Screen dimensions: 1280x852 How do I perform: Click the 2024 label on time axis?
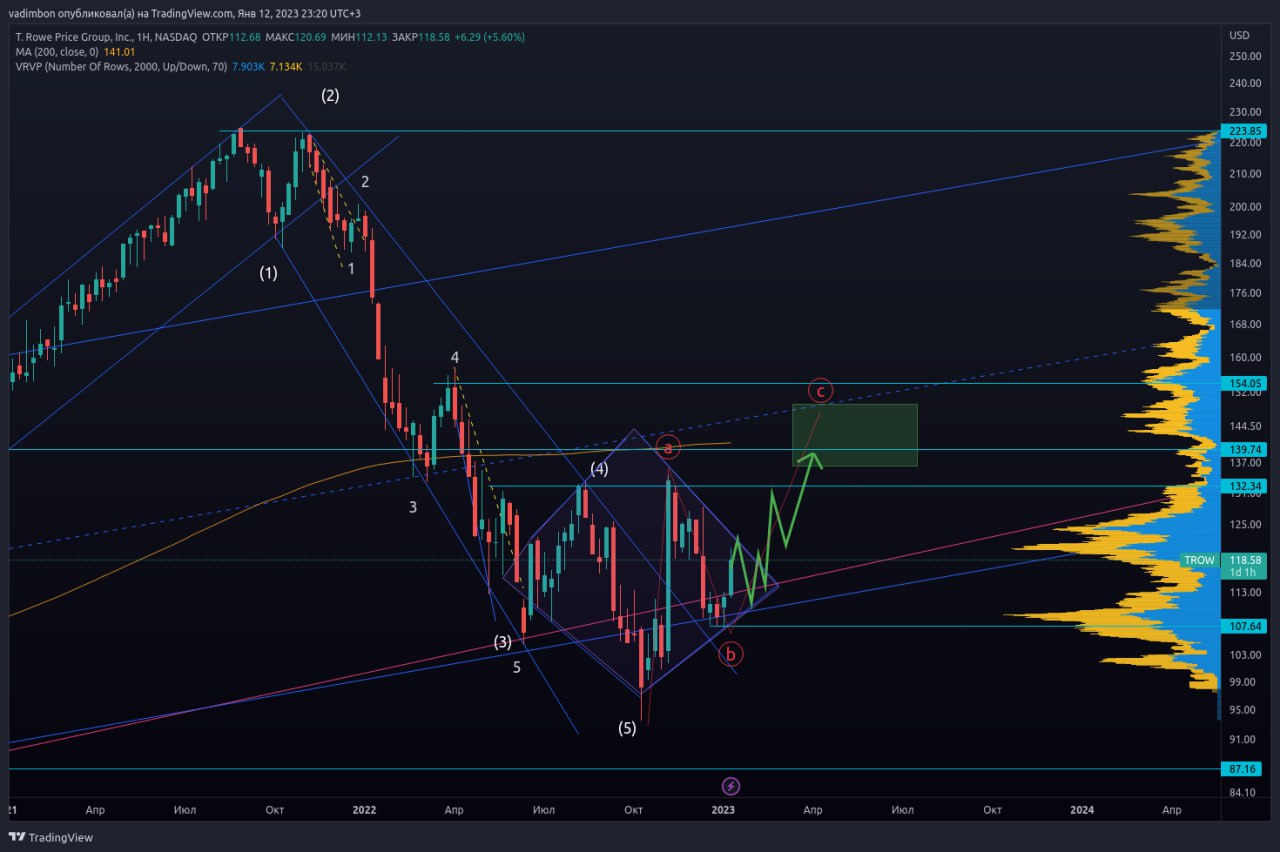[1082, 809]
